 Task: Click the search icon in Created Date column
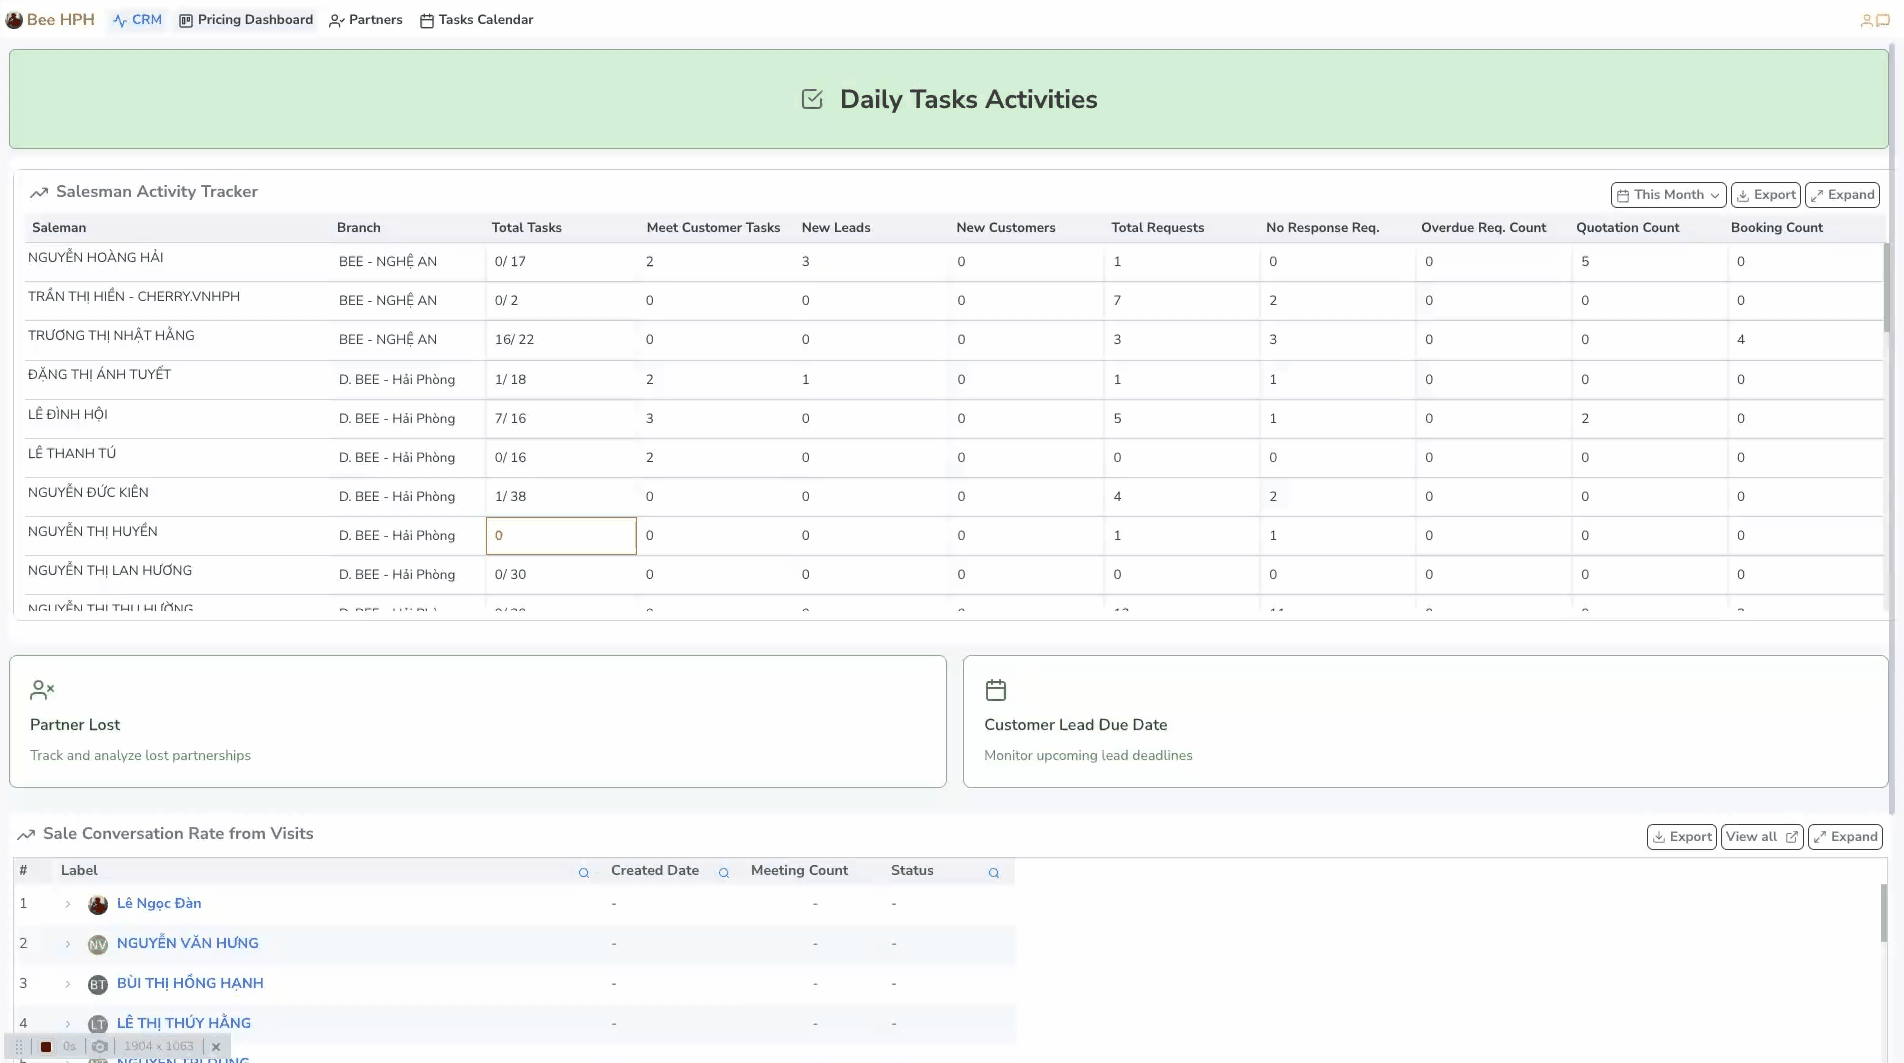[x=724, y=873]
